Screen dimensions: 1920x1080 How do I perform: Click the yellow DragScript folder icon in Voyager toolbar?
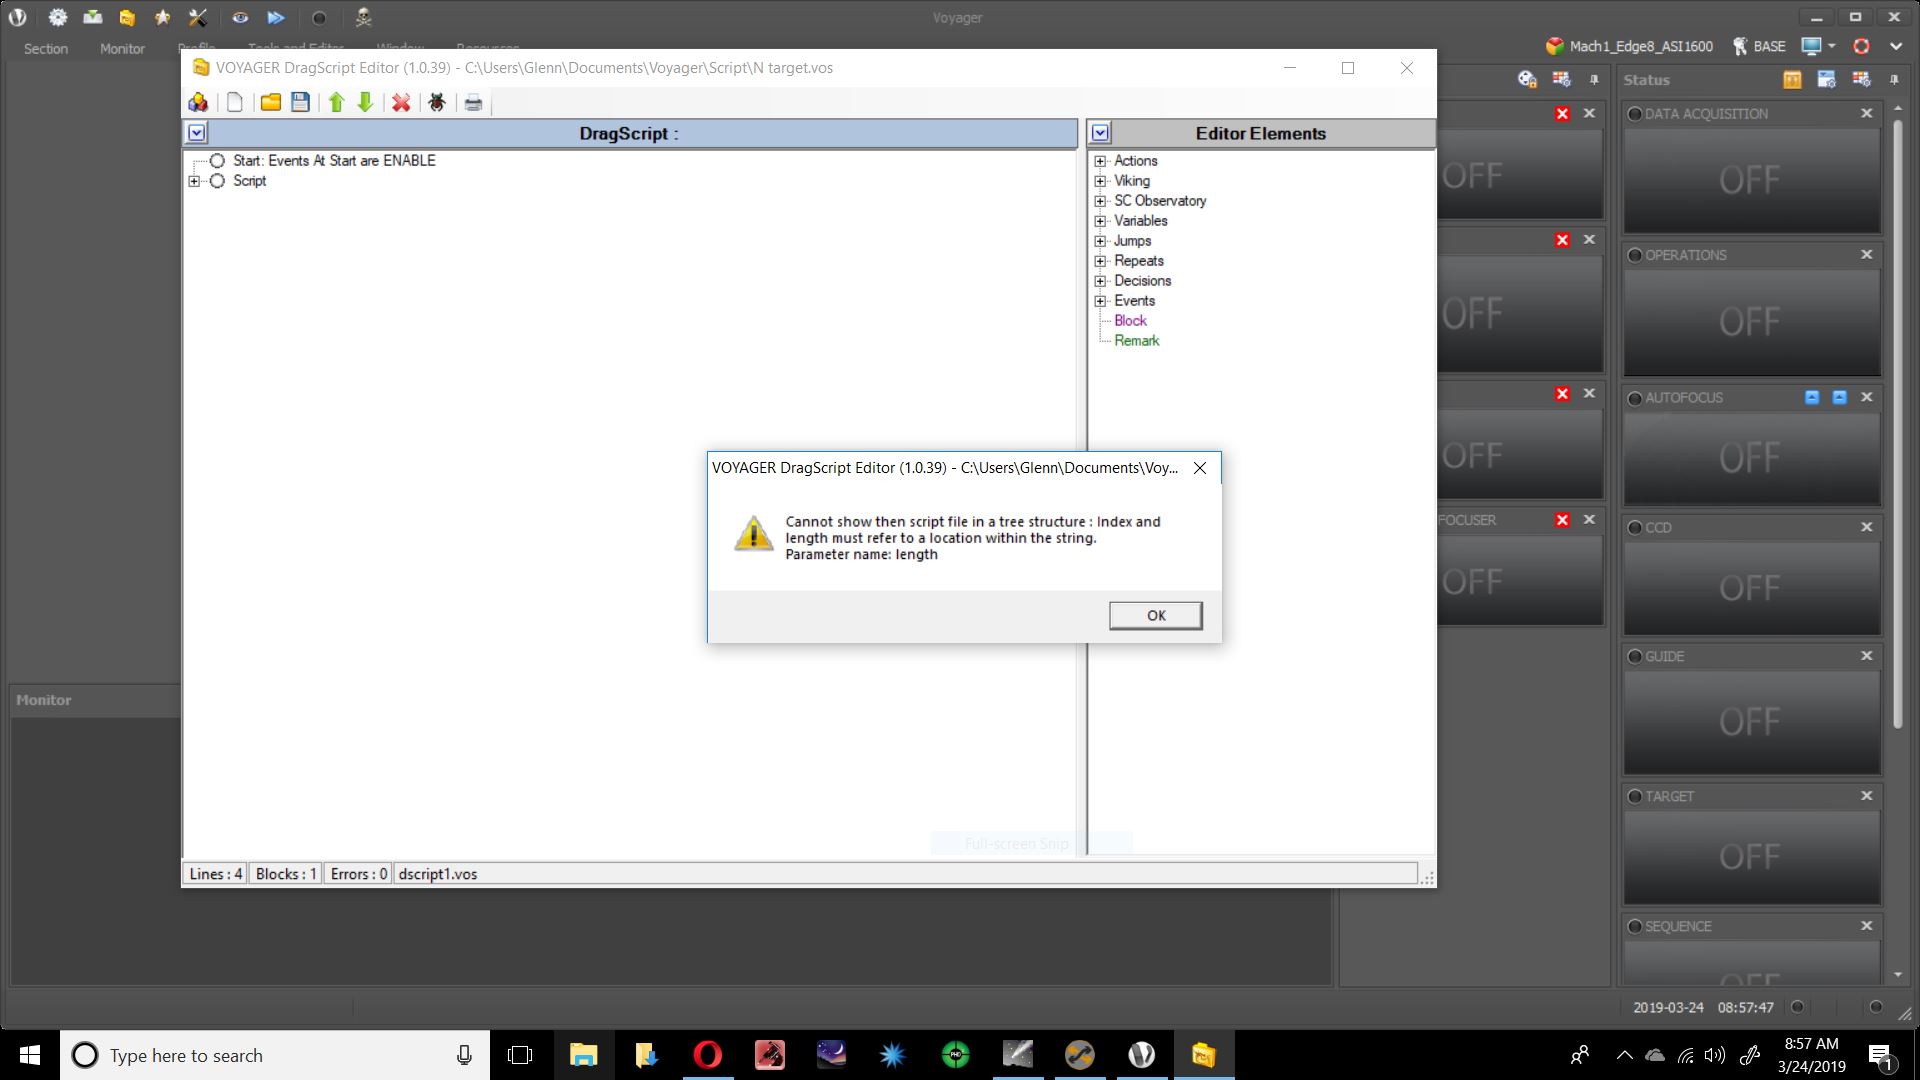point(127,17)
